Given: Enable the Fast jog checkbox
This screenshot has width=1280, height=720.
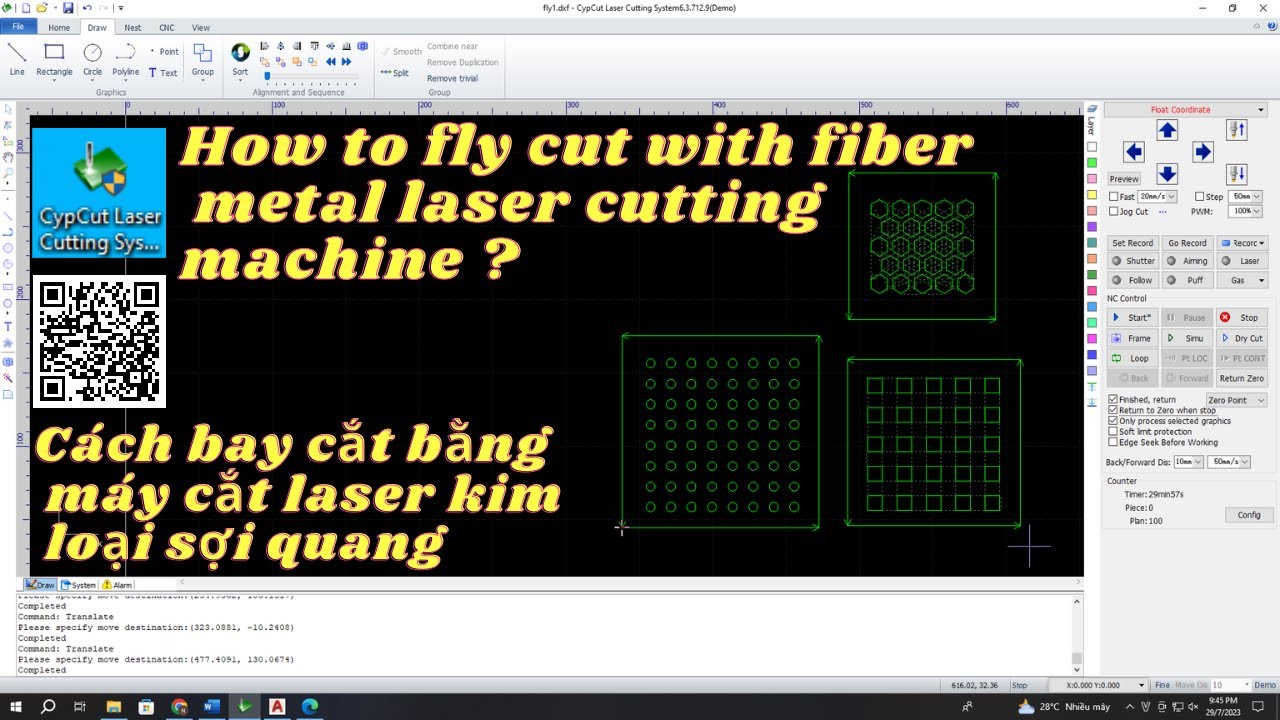Looking at the screenshot, I should tap(1114, 197).
